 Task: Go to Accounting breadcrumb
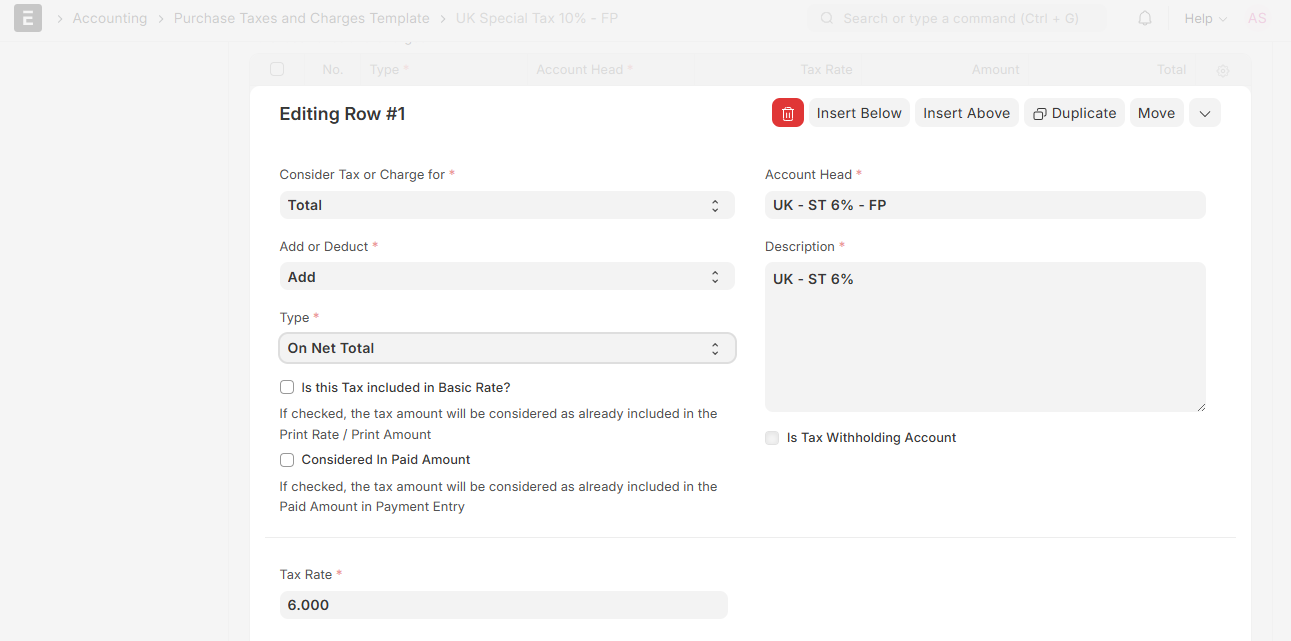pyautogui.click(x=109, y=18)
